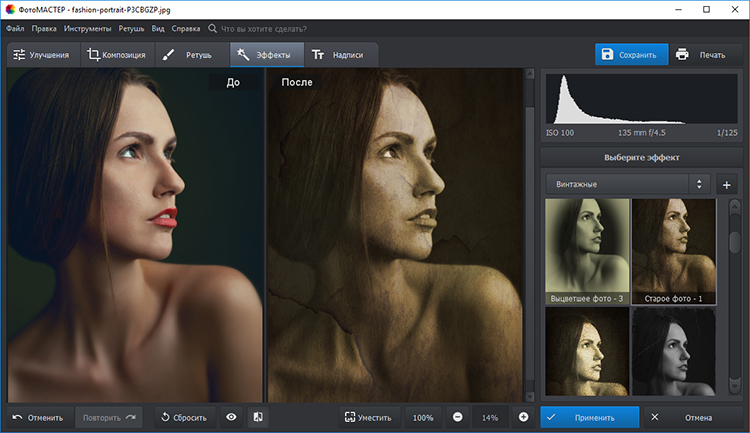Switch to the Надписи text tab

337,55
